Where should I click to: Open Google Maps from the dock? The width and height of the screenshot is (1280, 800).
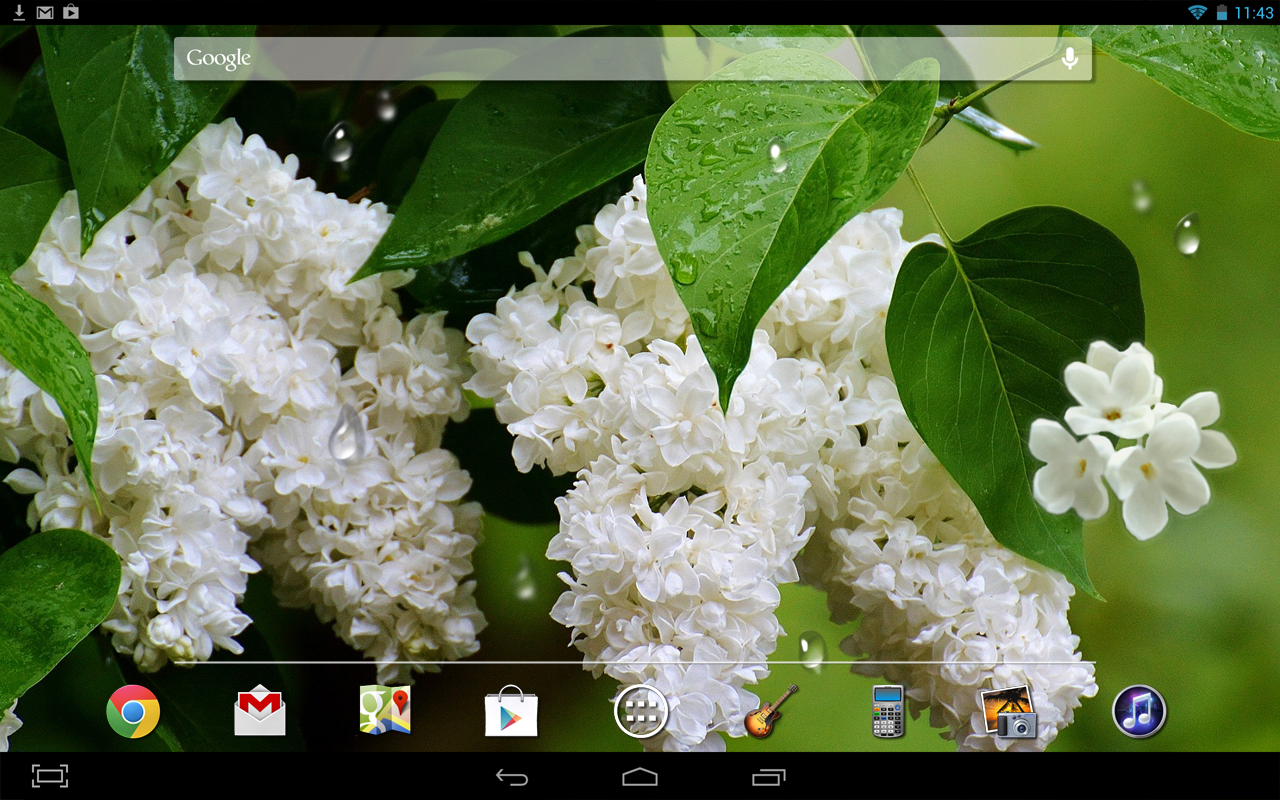pyautogui.click(x=385, y=711)
